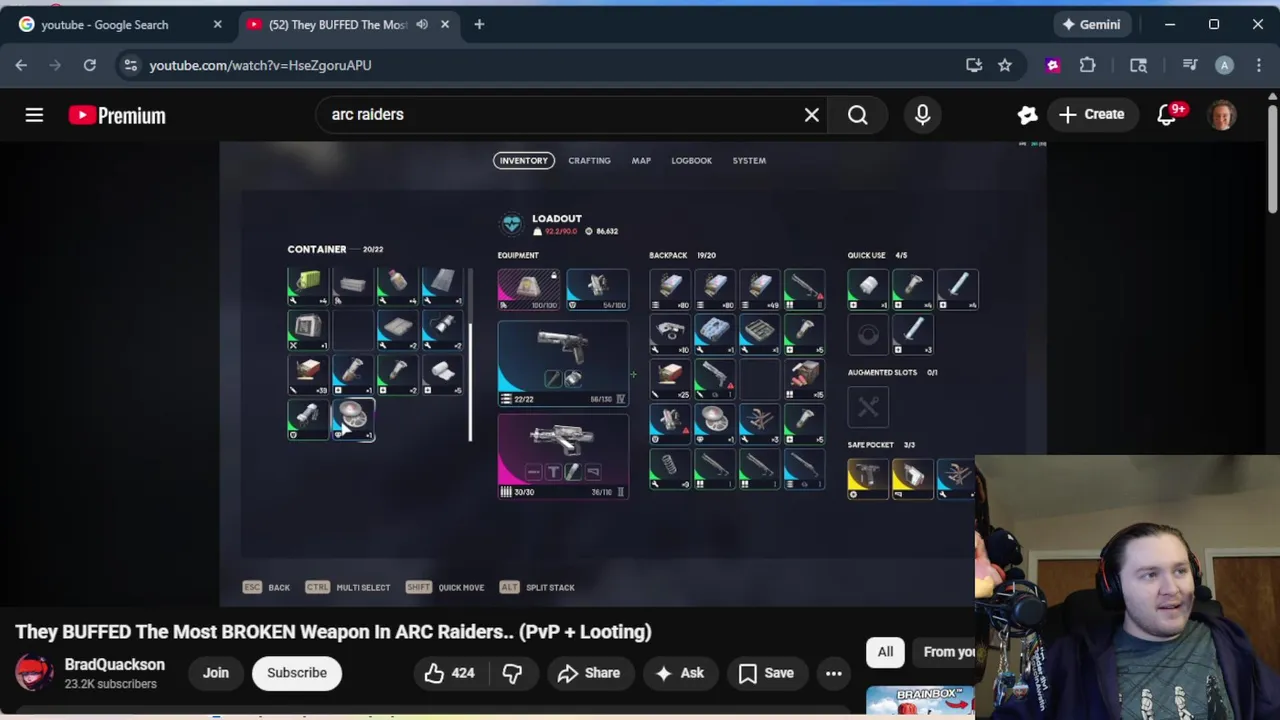1280x720 pixels.
Task: Open the YouTube guide hamburger menu
Action: [34, 115]
